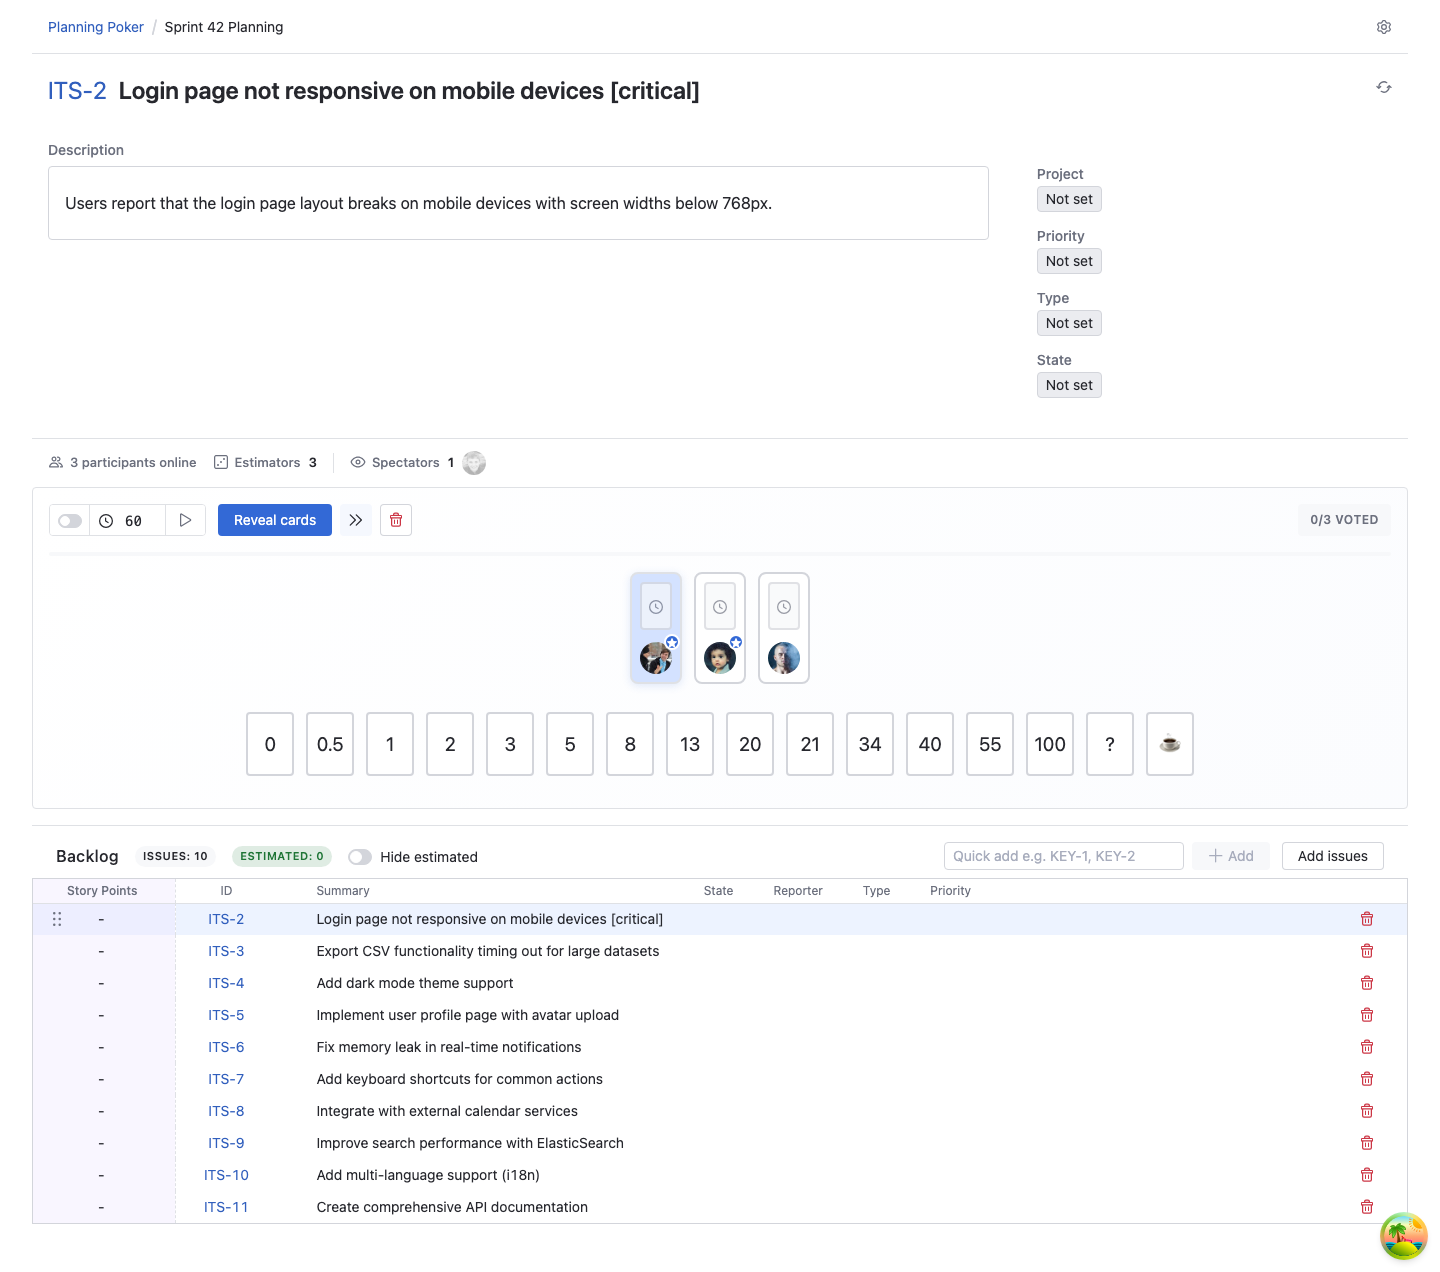1440x1272 pixels.
Task: Set the Type field value
Action: click(1069, 323)
